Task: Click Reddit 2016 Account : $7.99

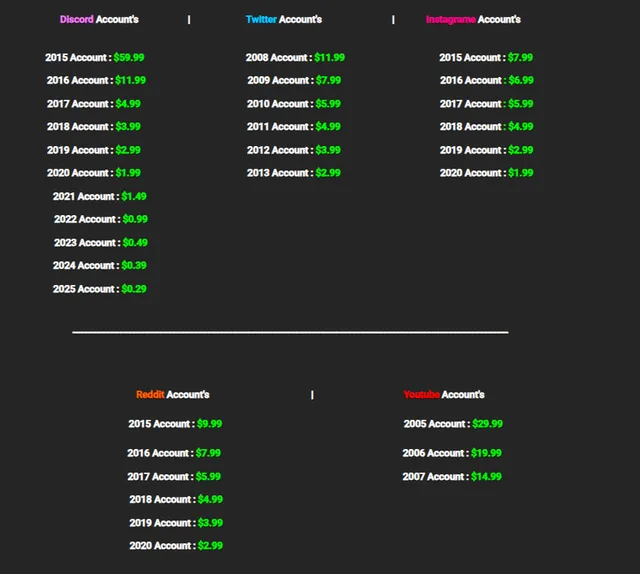Action: [174, 453]
